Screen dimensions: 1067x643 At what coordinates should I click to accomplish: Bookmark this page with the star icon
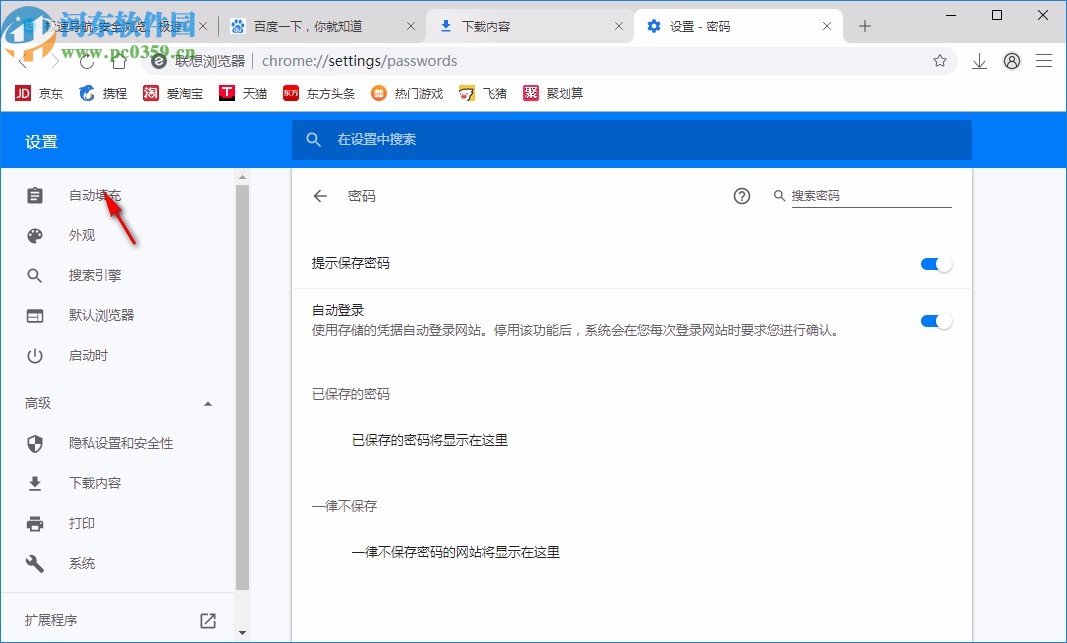tap(940, 61)
